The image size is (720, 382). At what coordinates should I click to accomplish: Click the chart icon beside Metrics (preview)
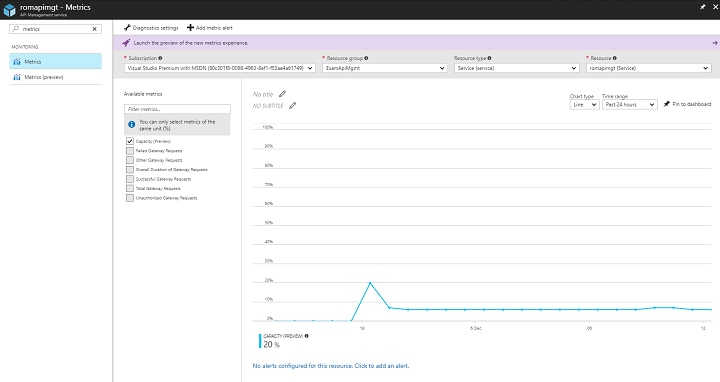click(17, 77)
